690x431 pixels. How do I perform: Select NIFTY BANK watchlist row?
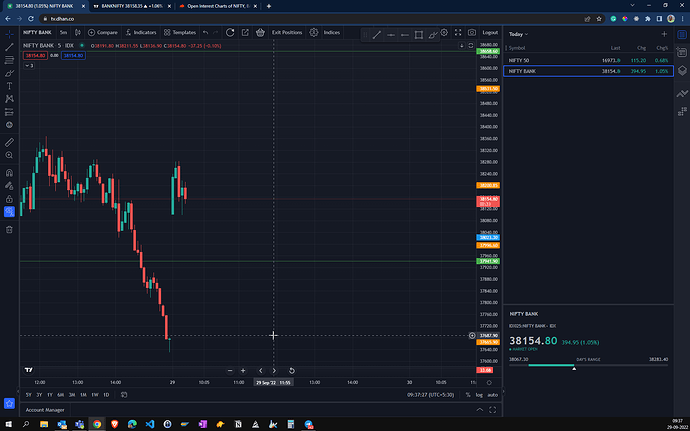coord(588,71)
